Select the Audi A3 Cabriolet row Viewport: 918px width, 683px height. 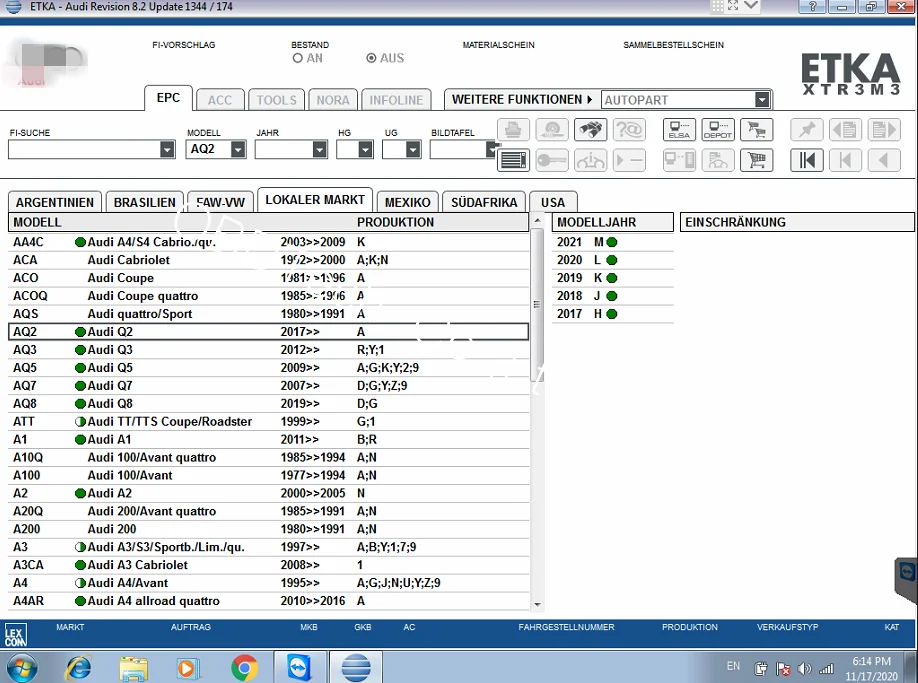269,565
